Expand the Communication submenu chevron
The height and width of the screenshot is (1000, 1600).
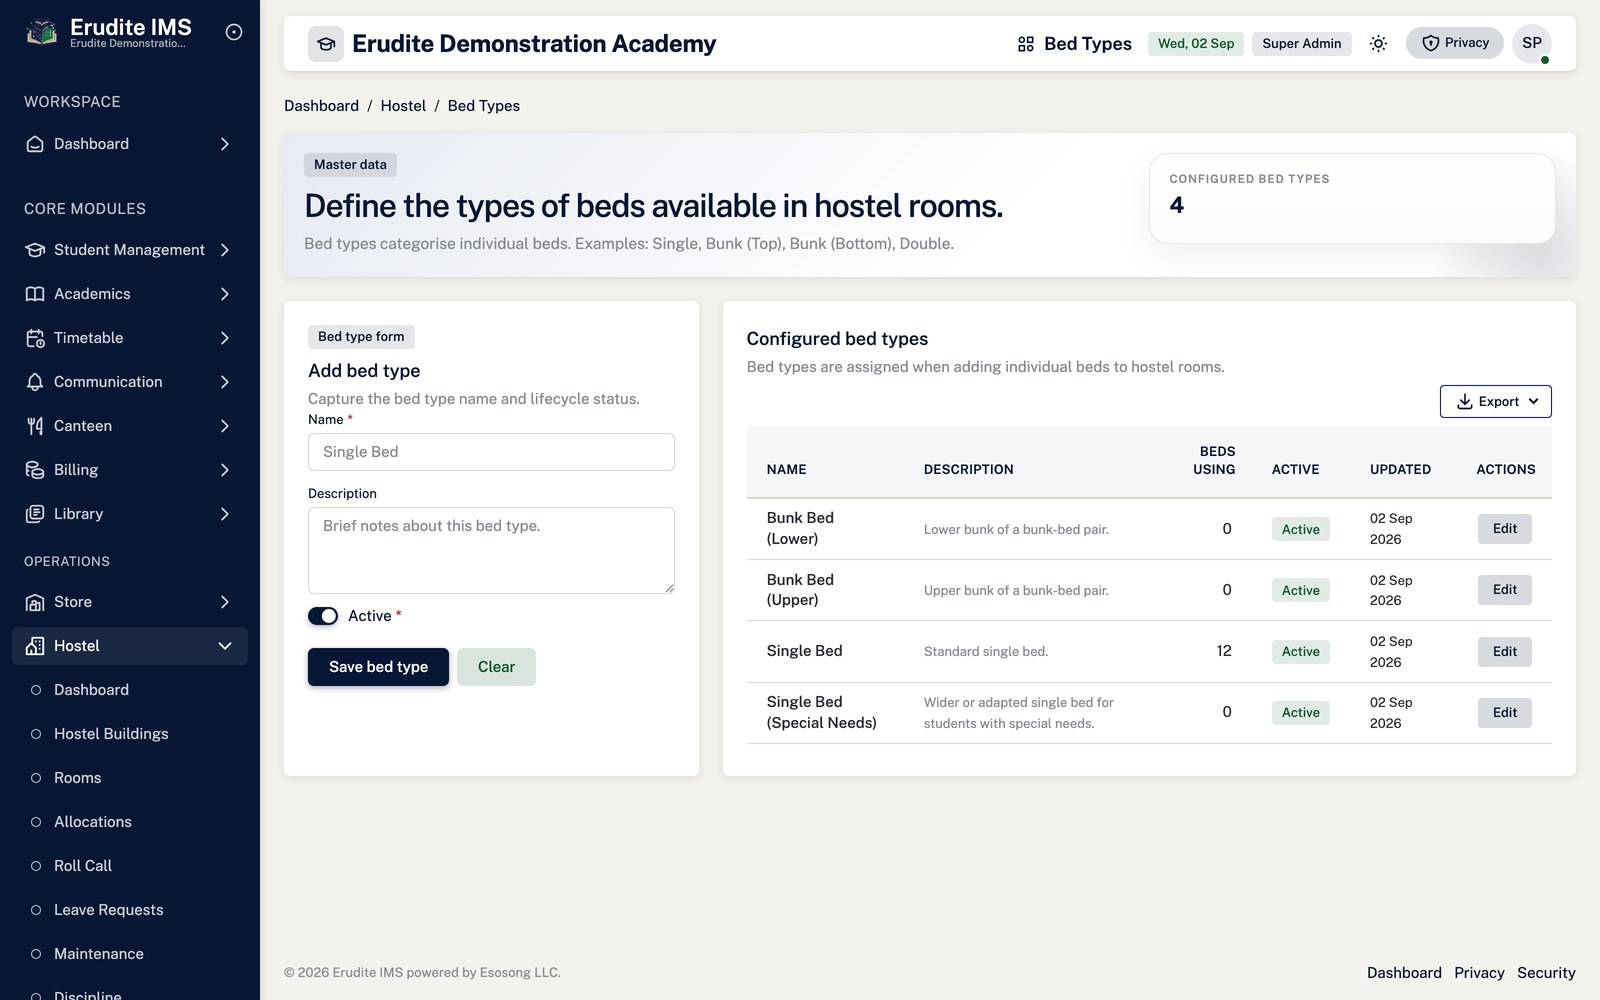pos(225,382)
